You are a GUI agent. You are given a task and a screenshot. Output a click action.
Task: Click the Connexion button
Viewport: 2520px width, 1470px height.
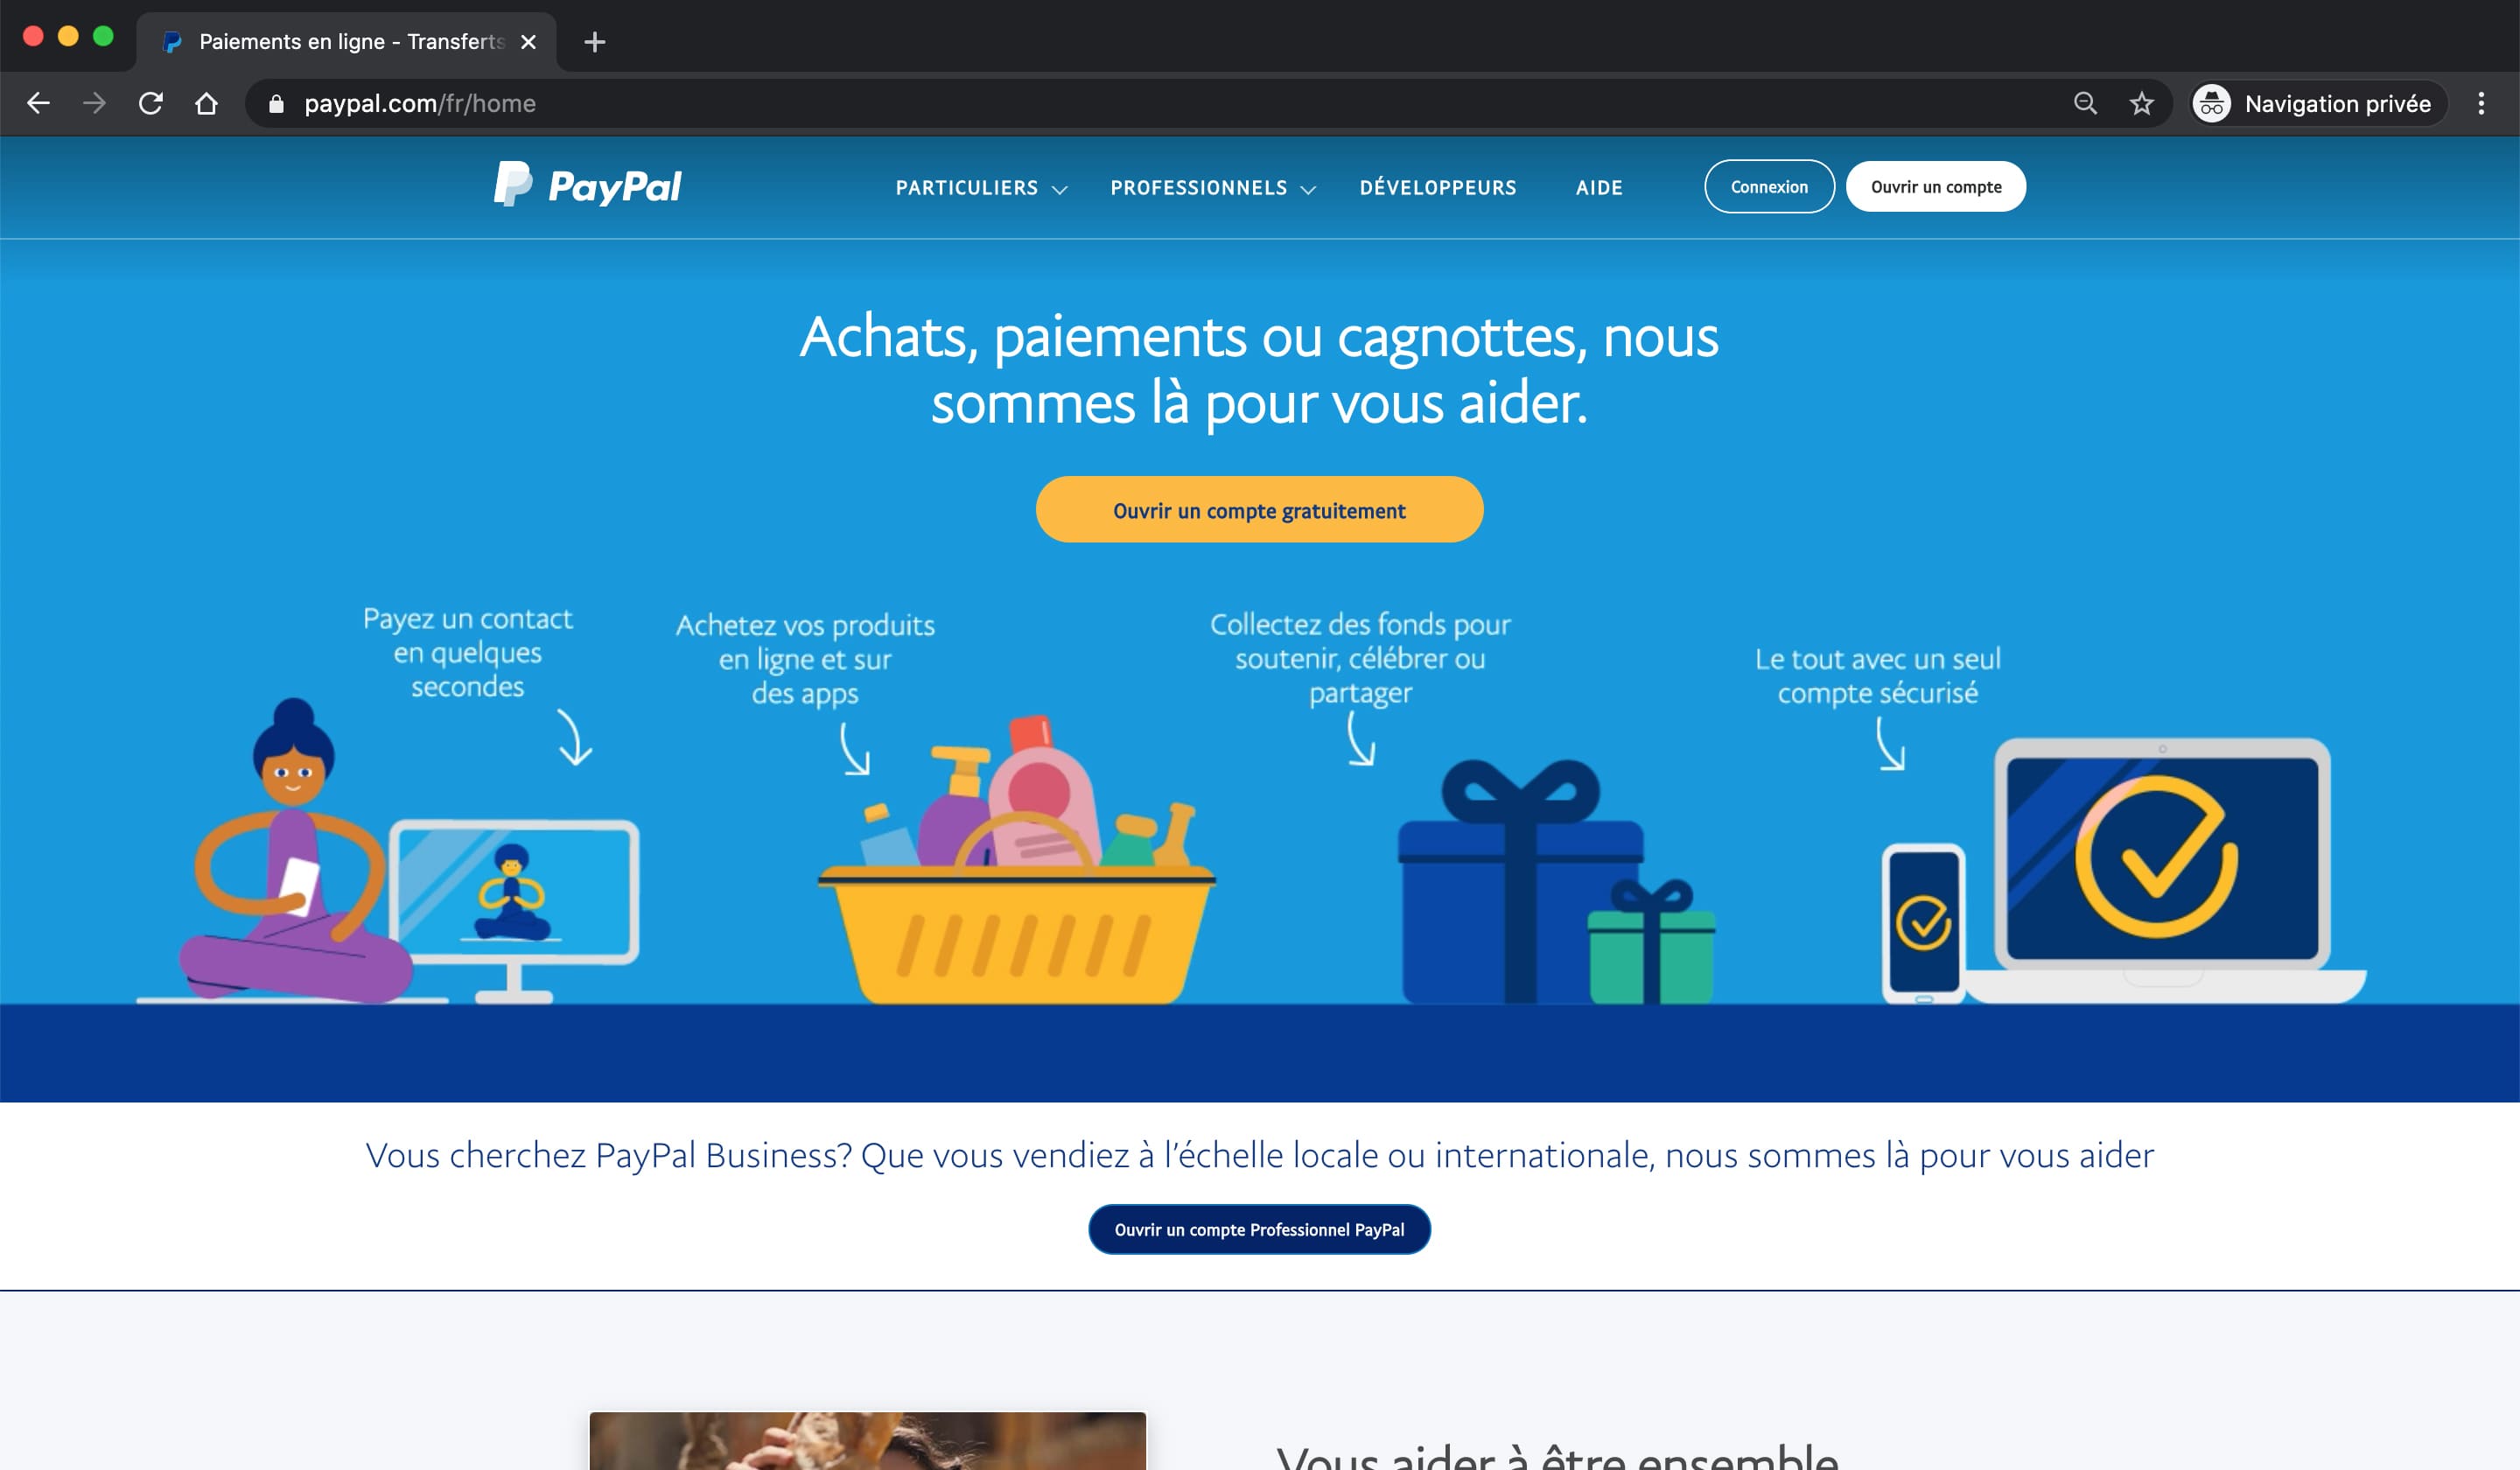[1769, 186]
